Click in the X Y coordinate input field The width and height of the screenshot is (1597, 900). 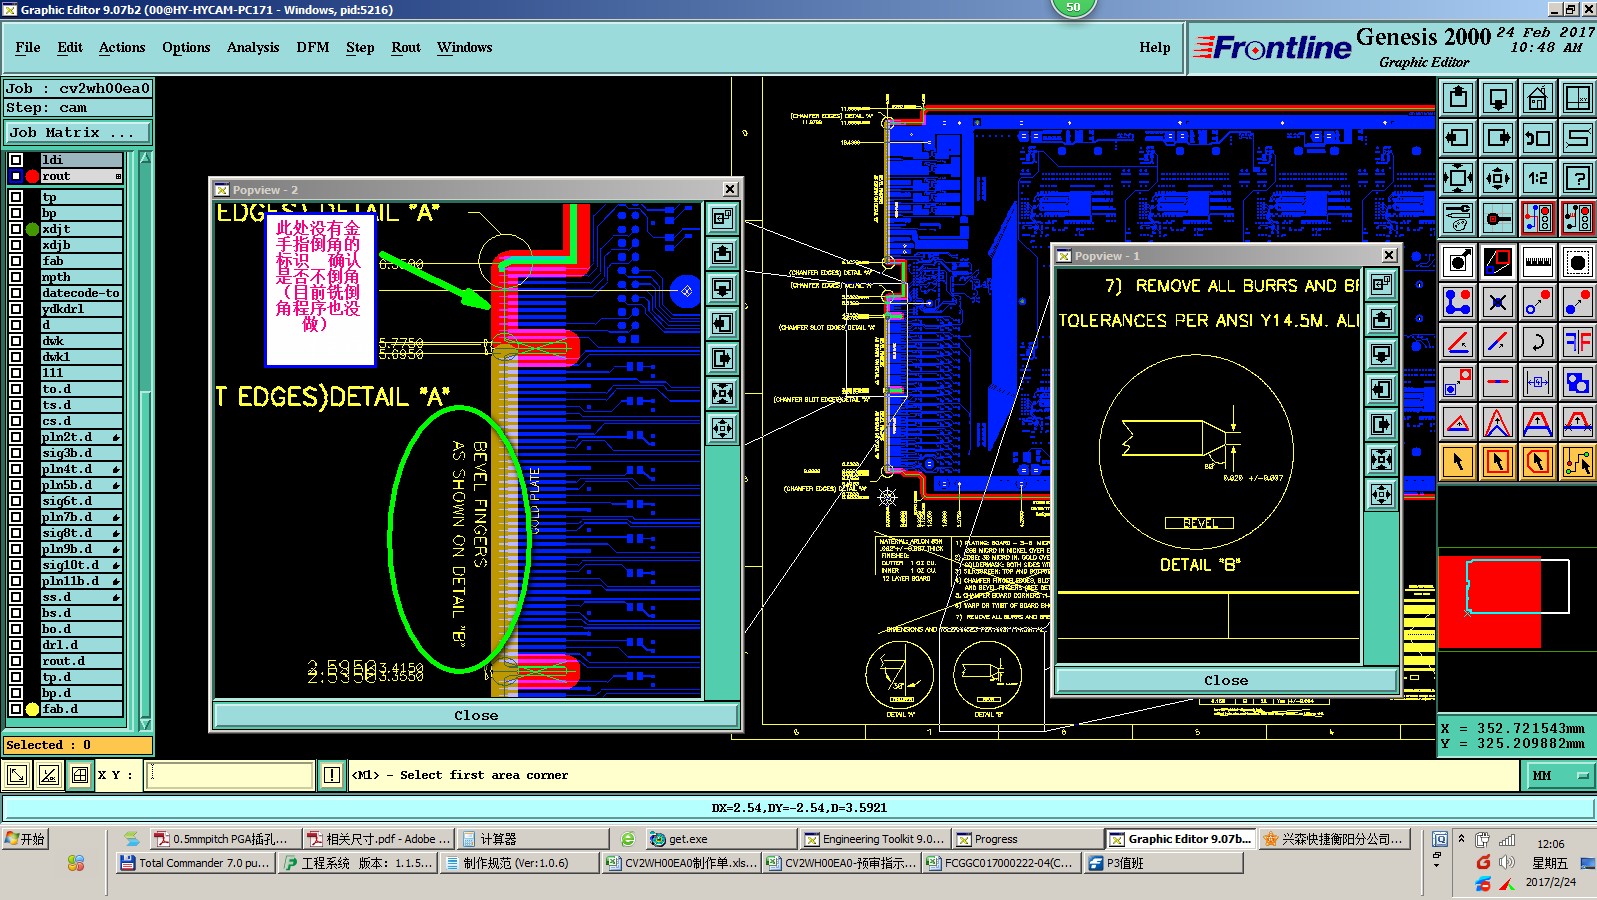(x=230, y=775)
